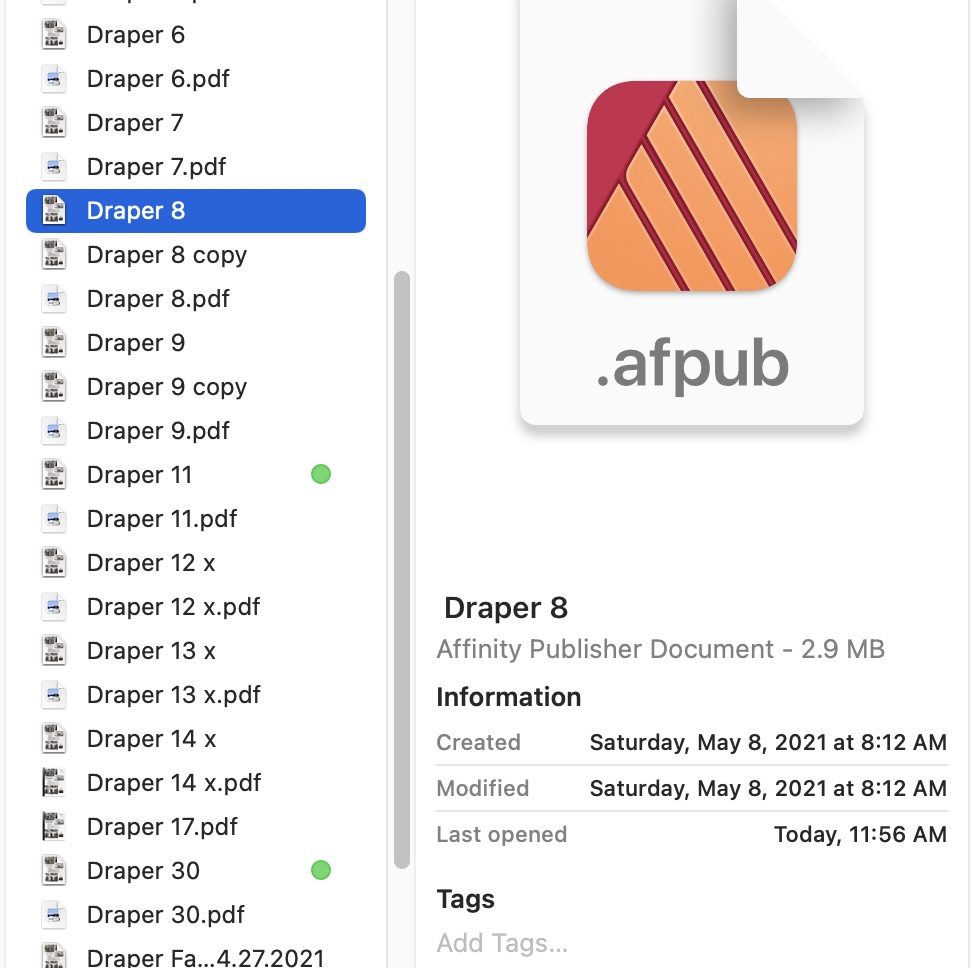
Task: Click the file list vertical scrollbar
Action: coord(402,570)
